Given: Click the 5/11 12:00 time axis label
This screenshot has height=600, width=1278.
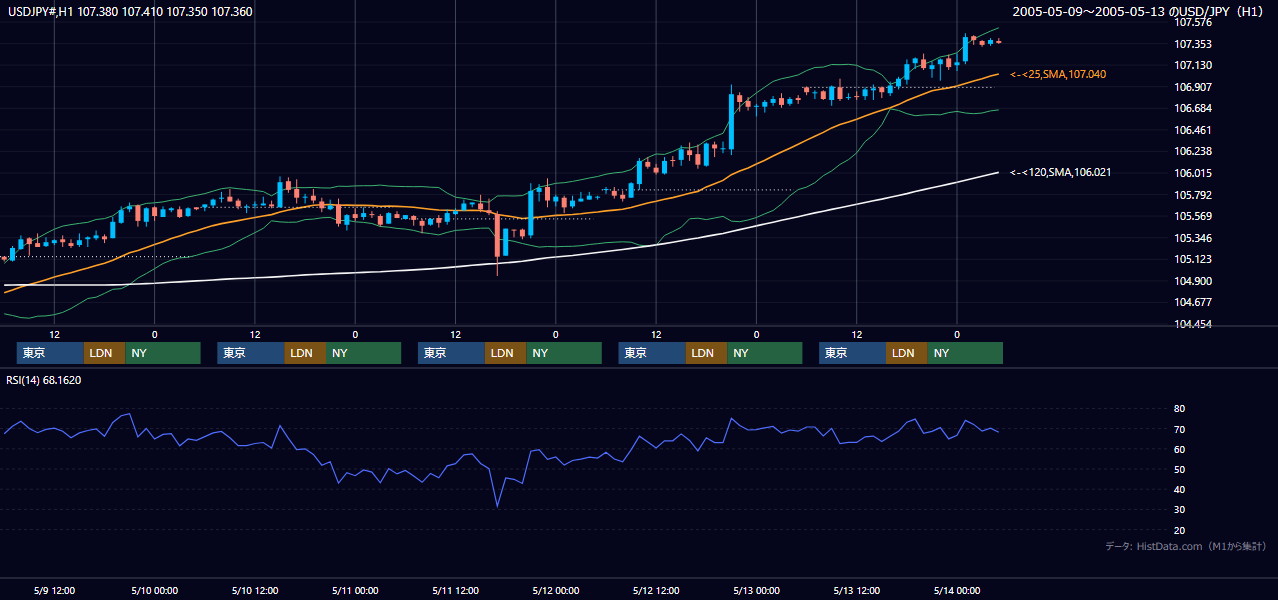Looking at the screenshot, I should click(x=456, y=590).
